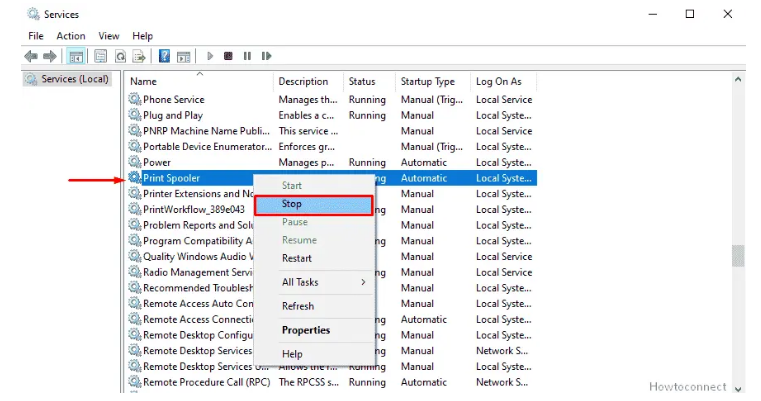Open the blue Help toolbar icon
761x401 pixels.
[x=165, y=56]
